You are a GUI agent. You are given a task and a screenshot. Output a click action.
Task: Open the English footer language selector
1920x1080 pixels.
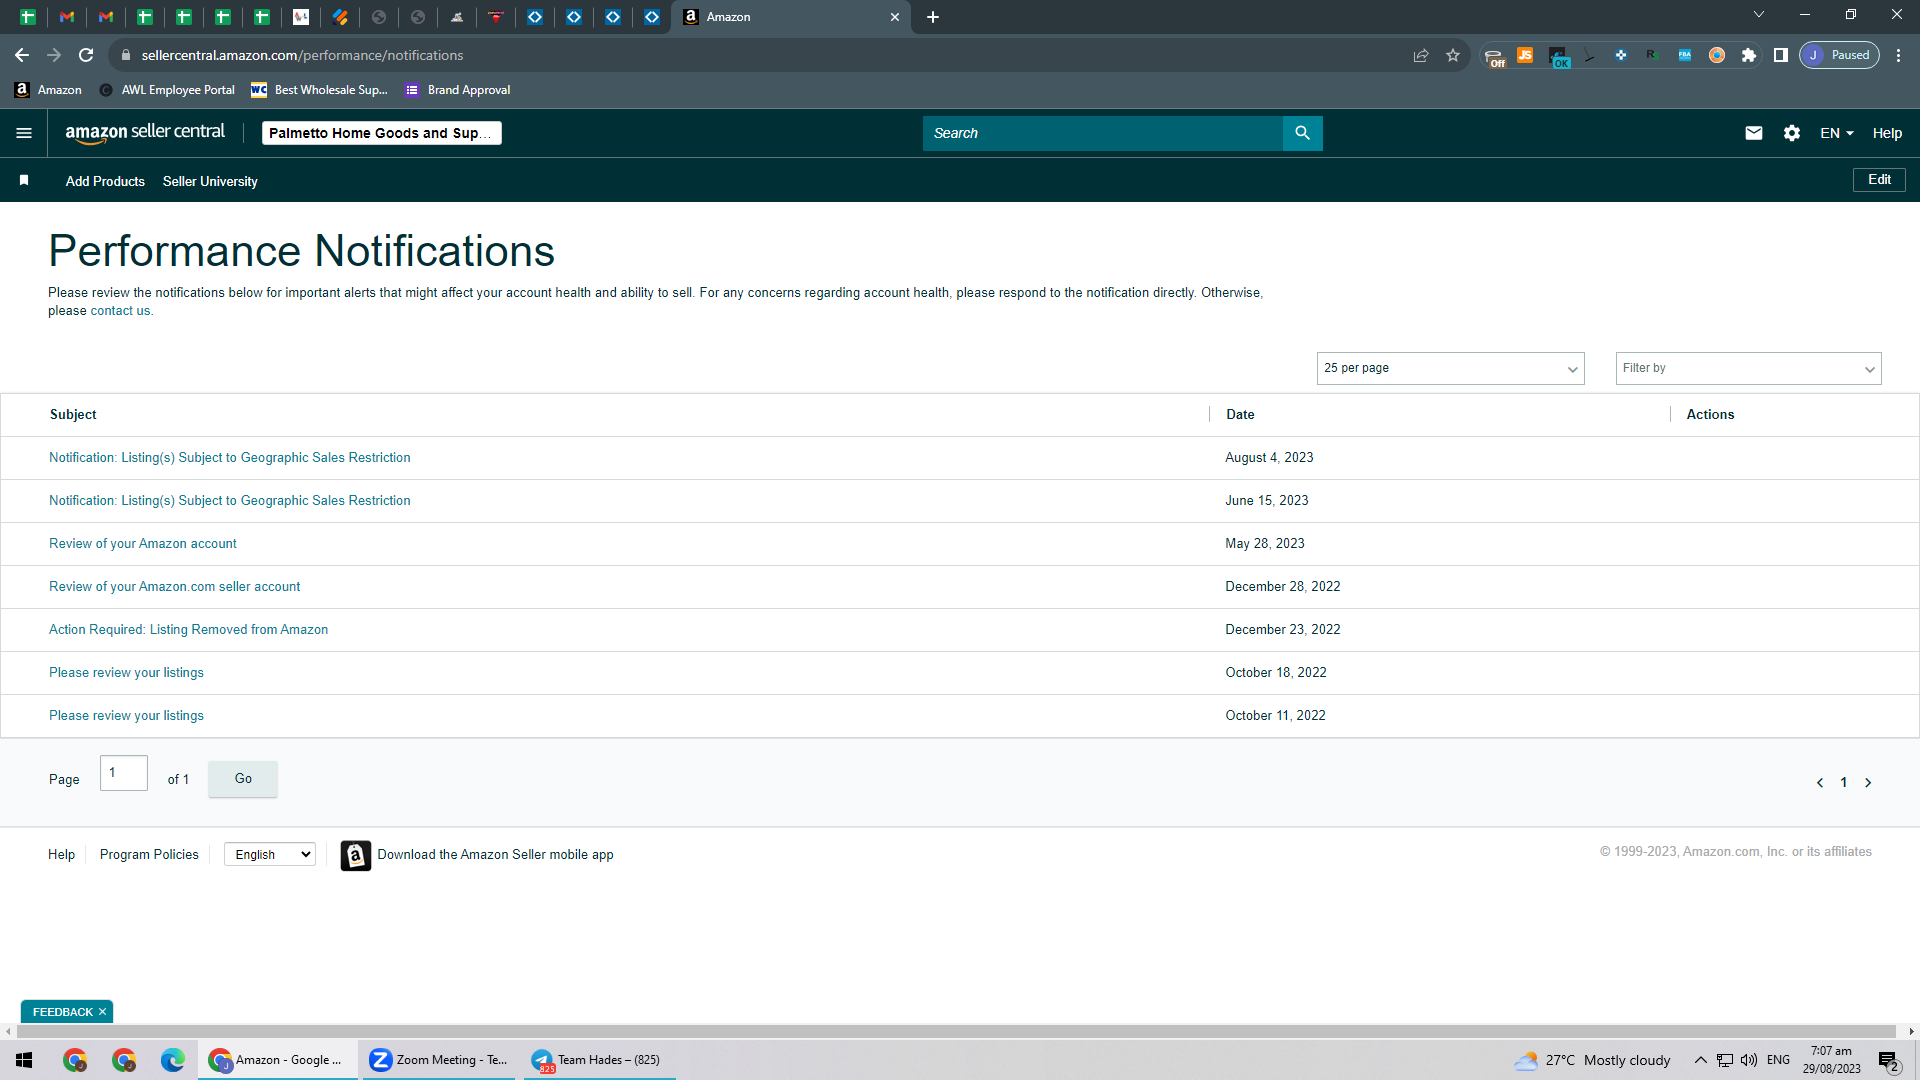pyautogui.click(x=270, y=855)
